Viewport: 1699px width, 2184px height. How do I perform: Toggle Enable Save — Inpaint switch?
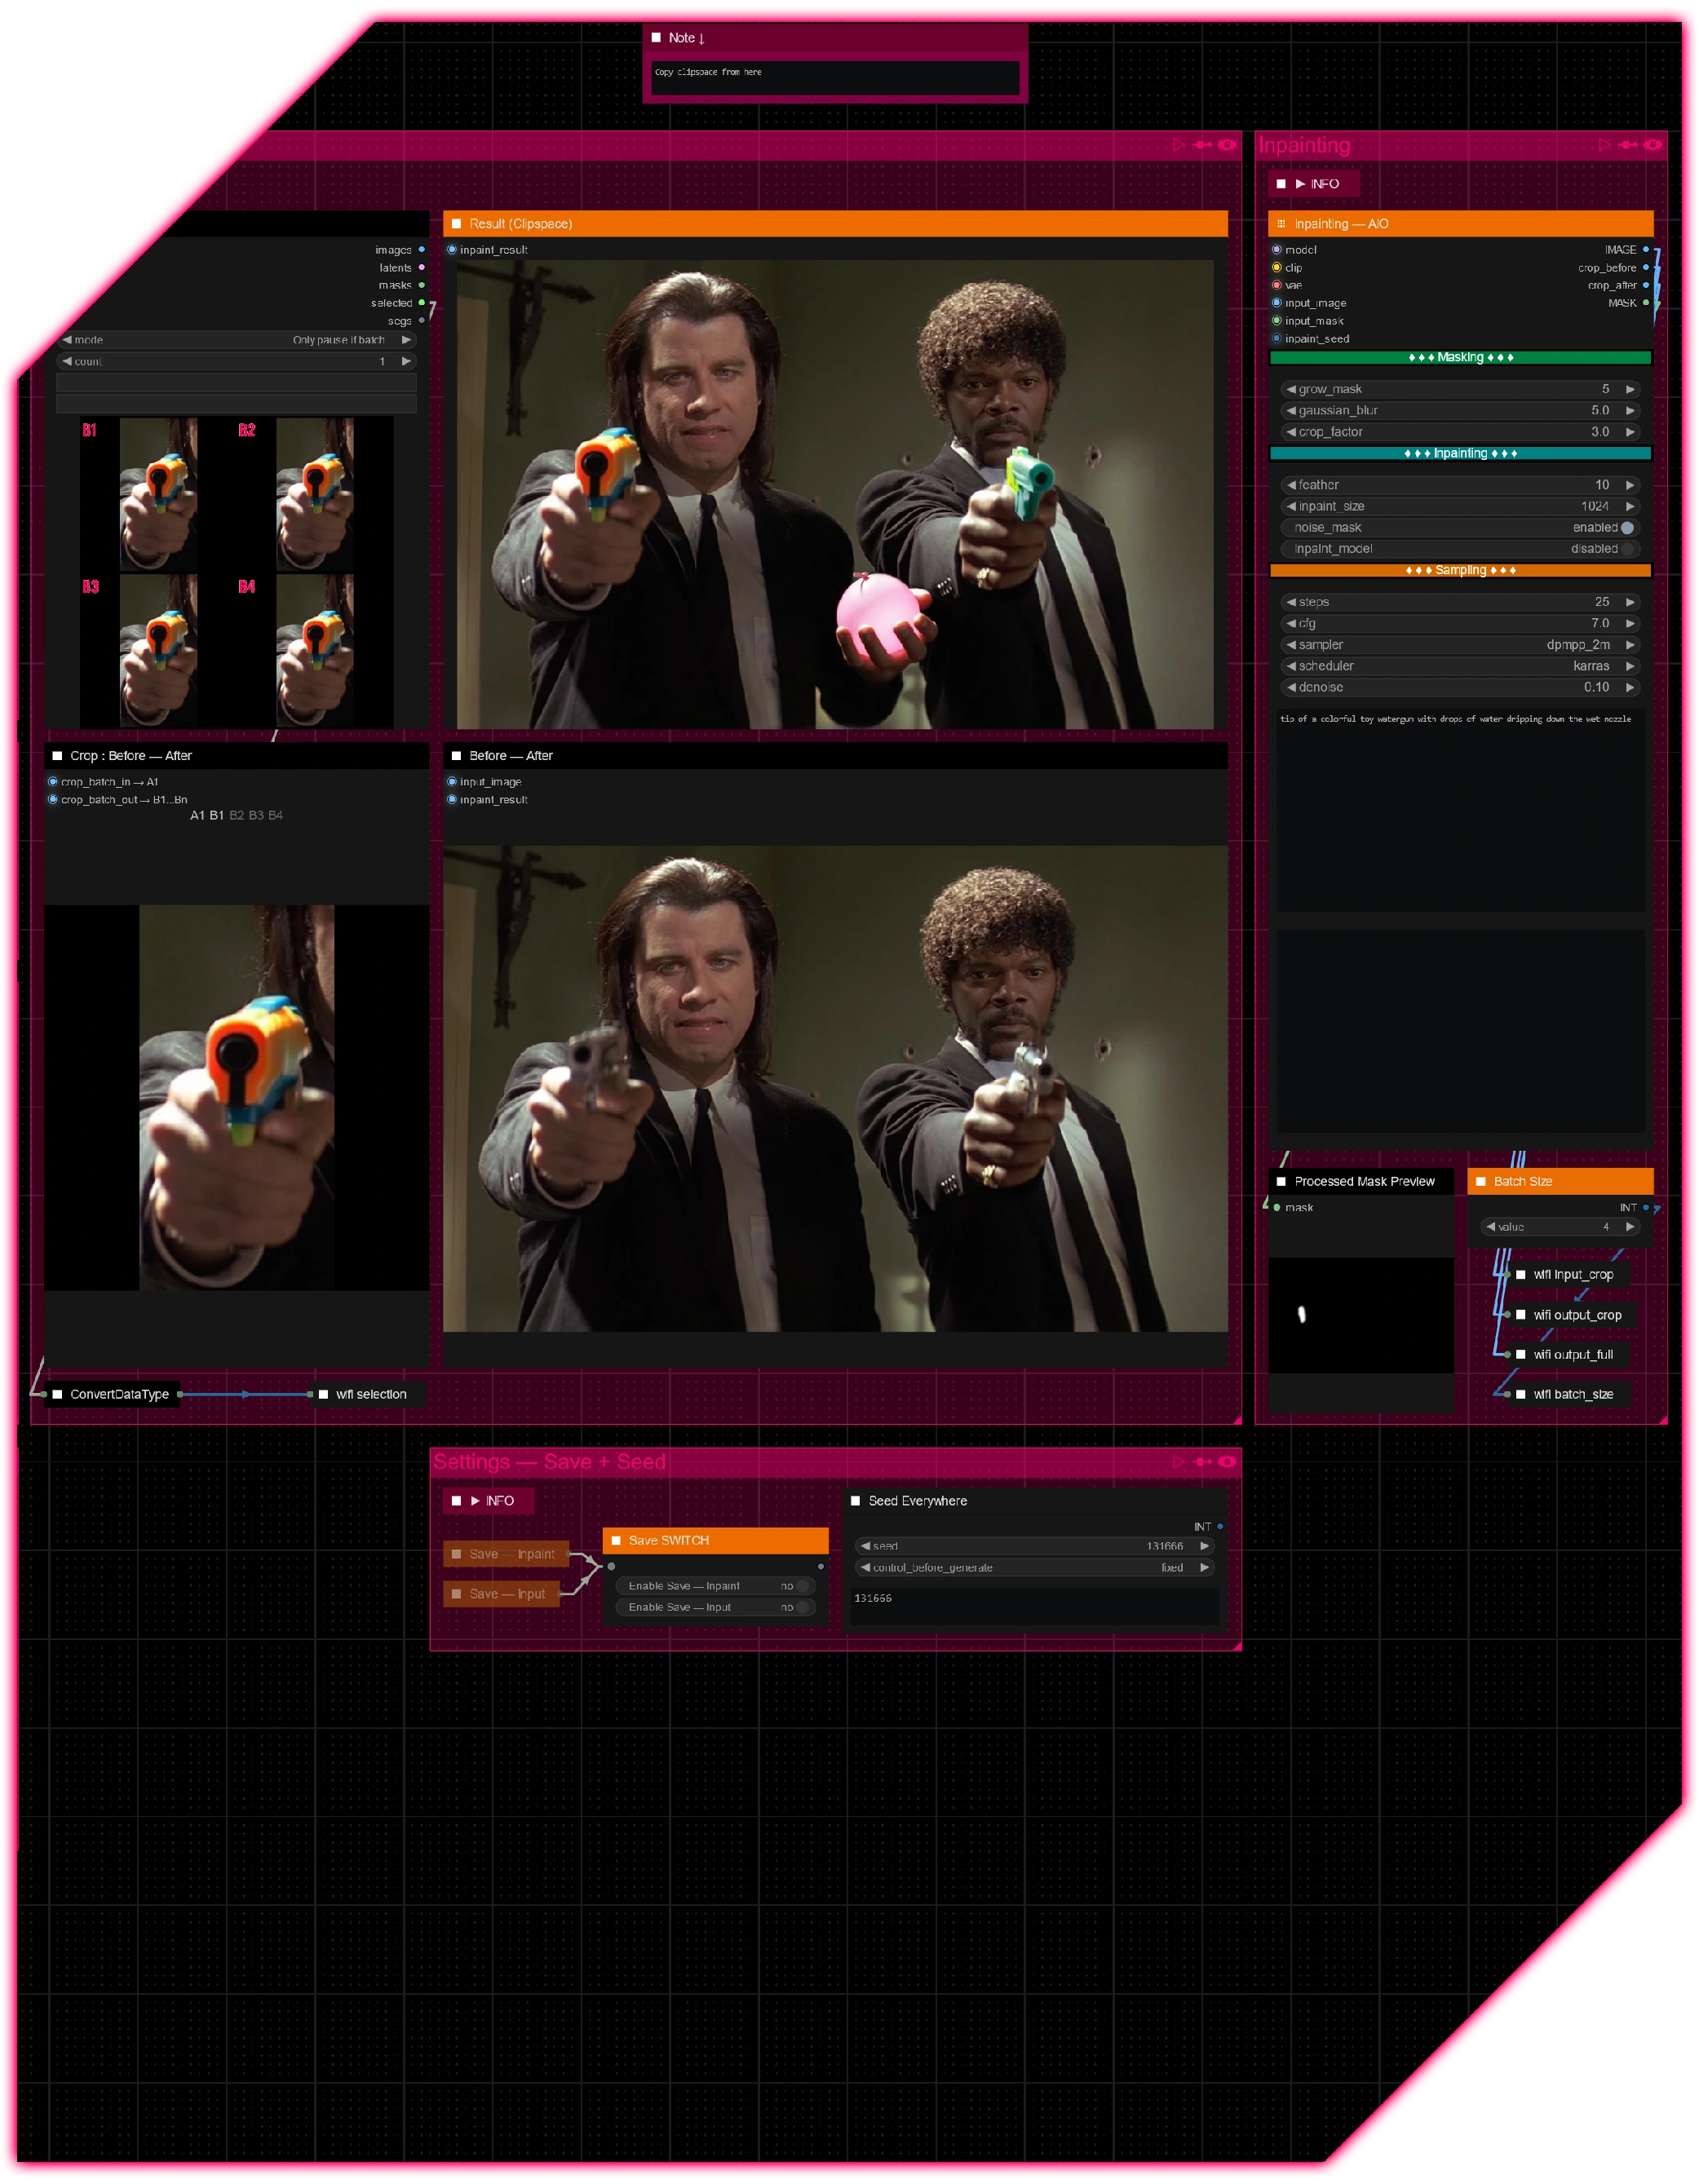coord(802,1586)
